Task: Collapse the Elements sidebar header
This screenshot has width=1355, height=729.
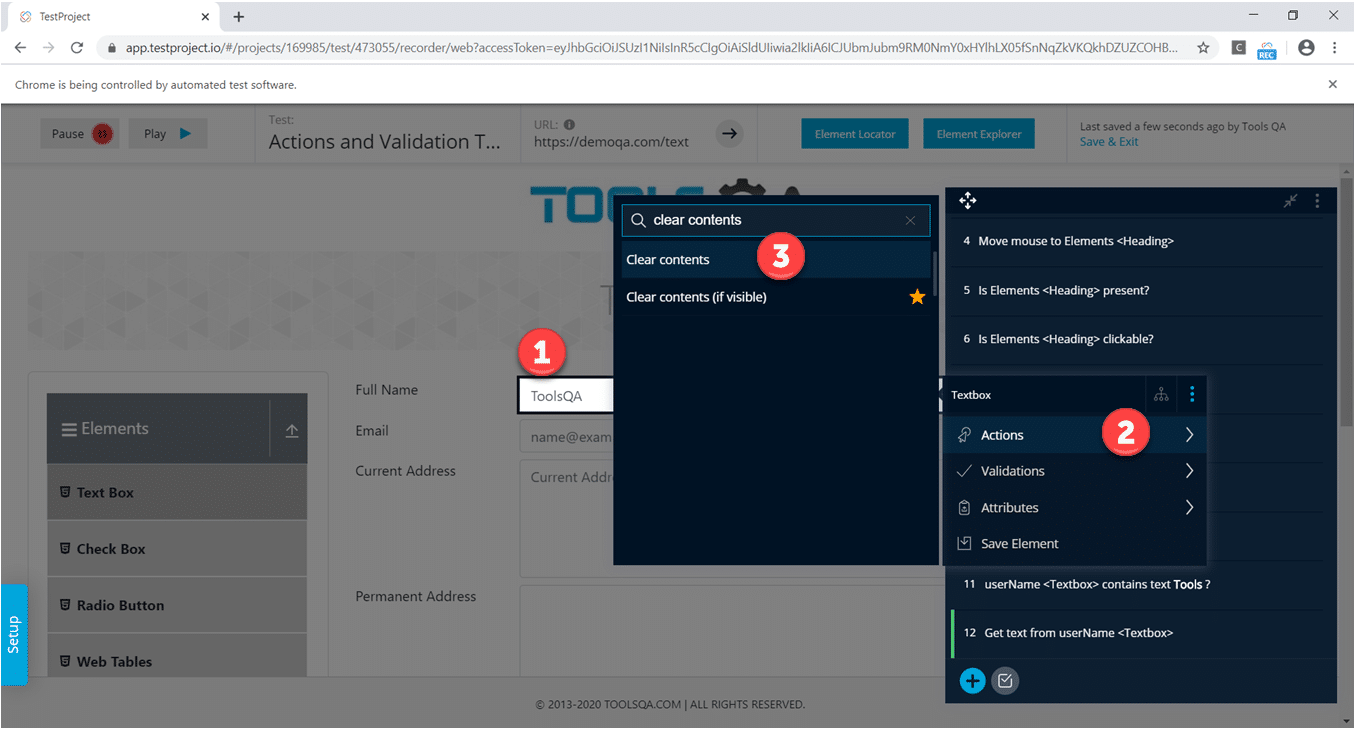Action: (158, 429)
